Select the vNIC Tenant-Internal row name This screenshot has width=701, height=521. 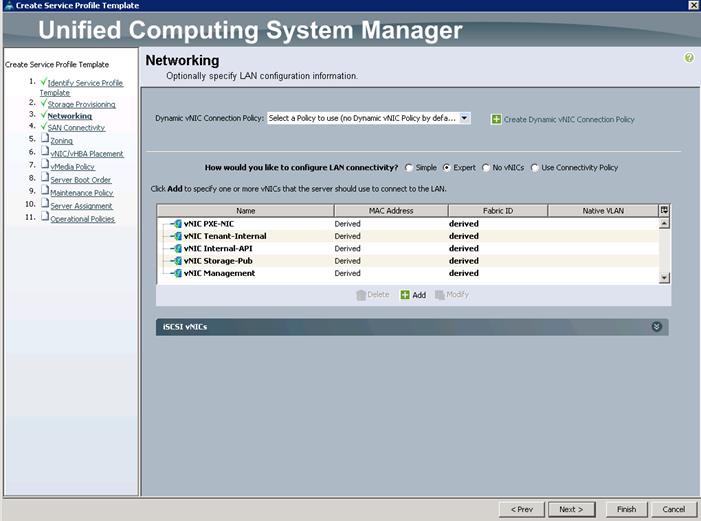[225, 236]
